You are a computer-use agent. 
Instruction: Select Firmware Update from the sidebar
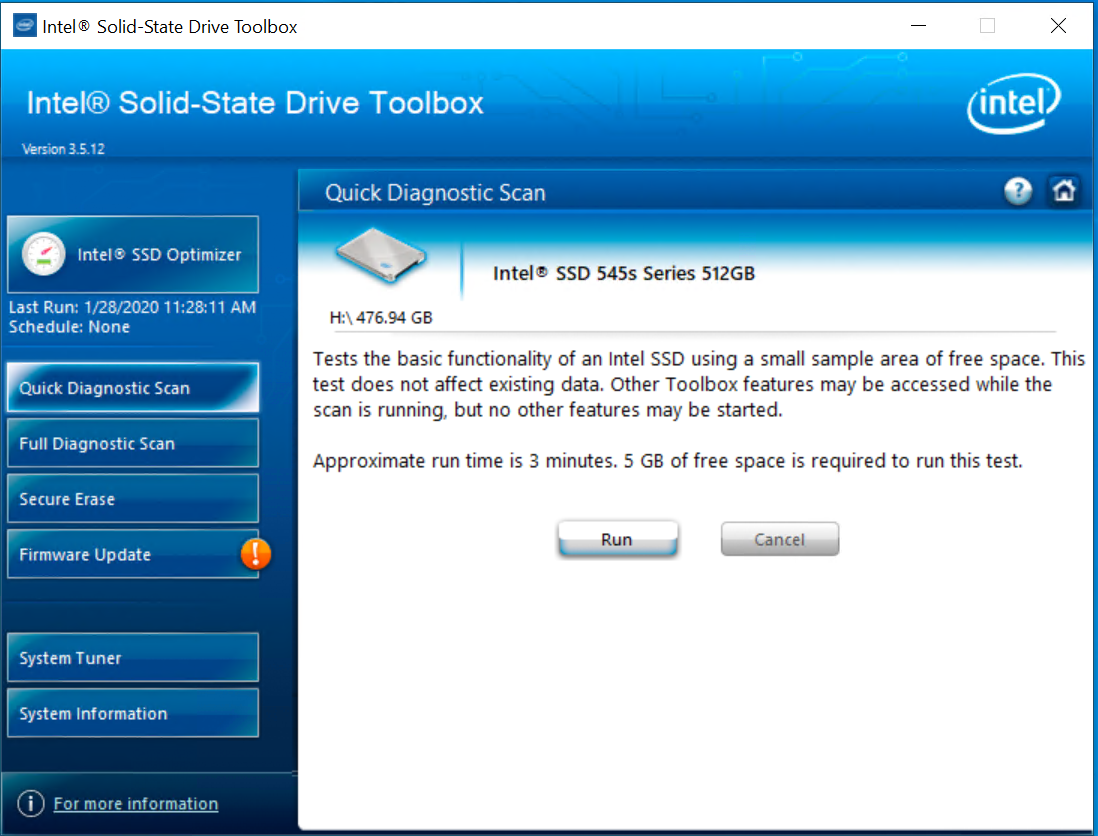120,555
